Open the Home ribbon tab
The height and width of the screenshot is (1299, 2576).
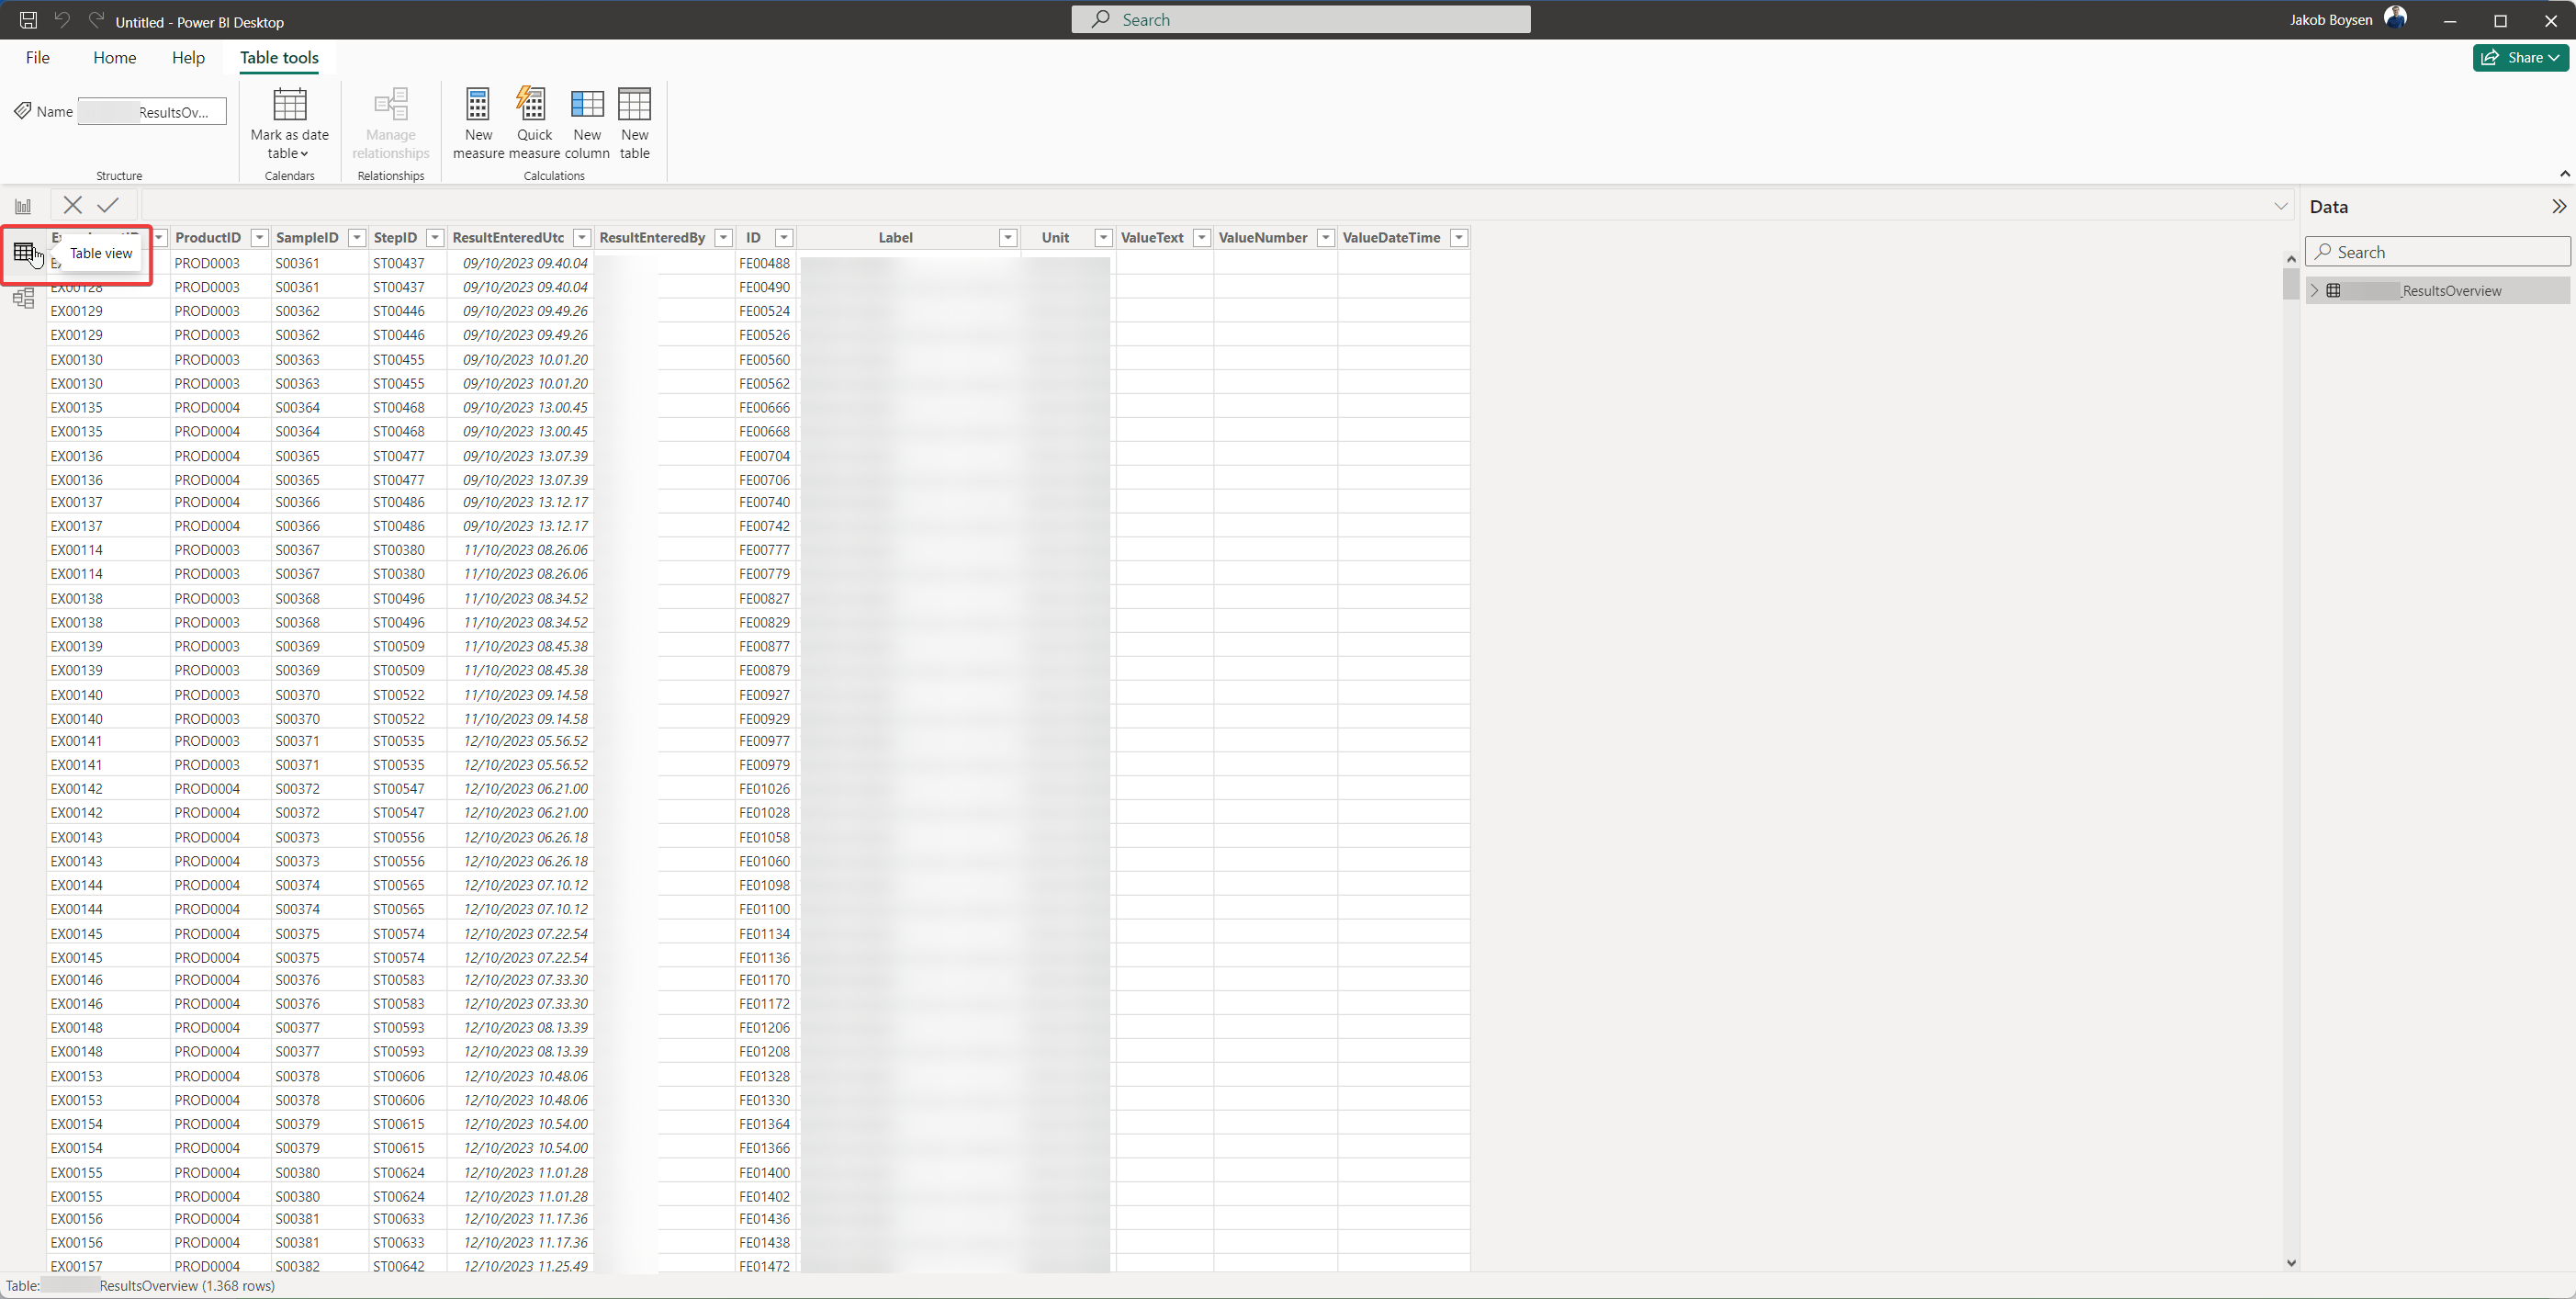114,57
